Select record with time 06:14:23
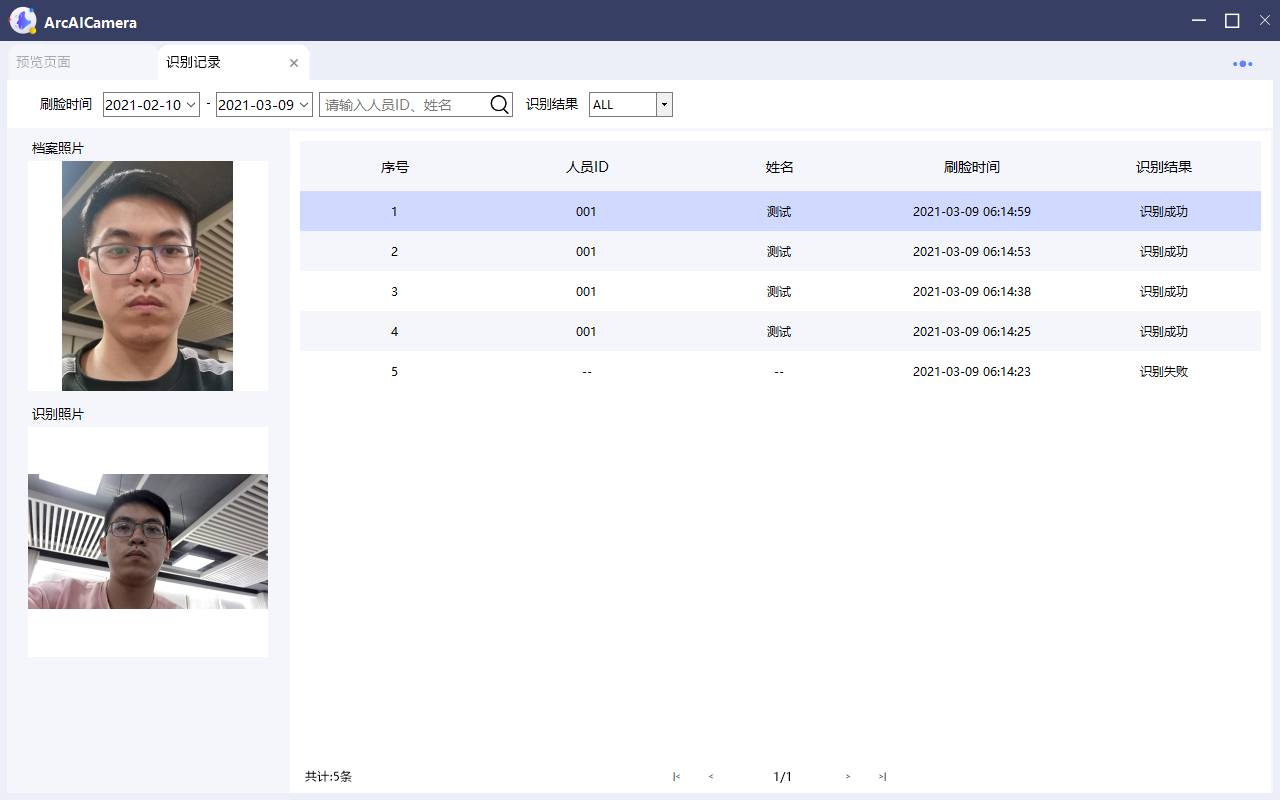The width and height of the screenshot is (1280, 800). [780, 371]
